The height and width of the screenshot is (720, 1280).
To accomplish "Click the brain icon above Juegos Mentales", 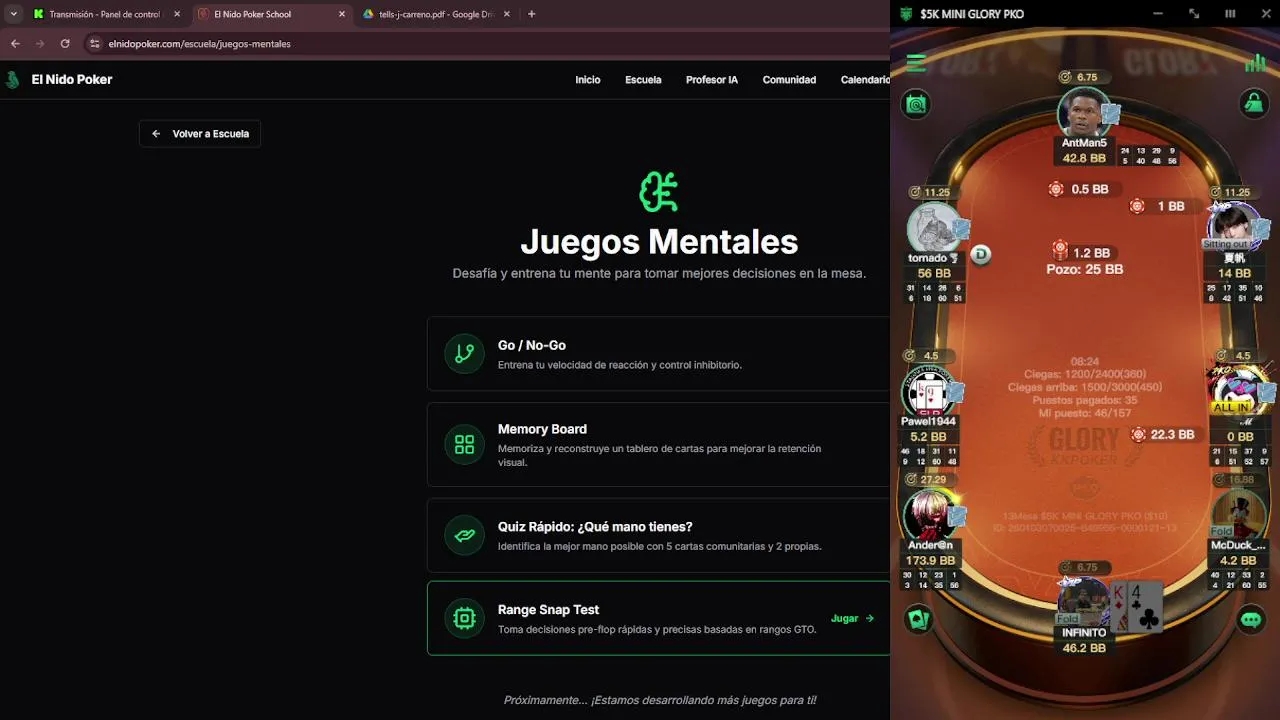I will tap(659, 192).
